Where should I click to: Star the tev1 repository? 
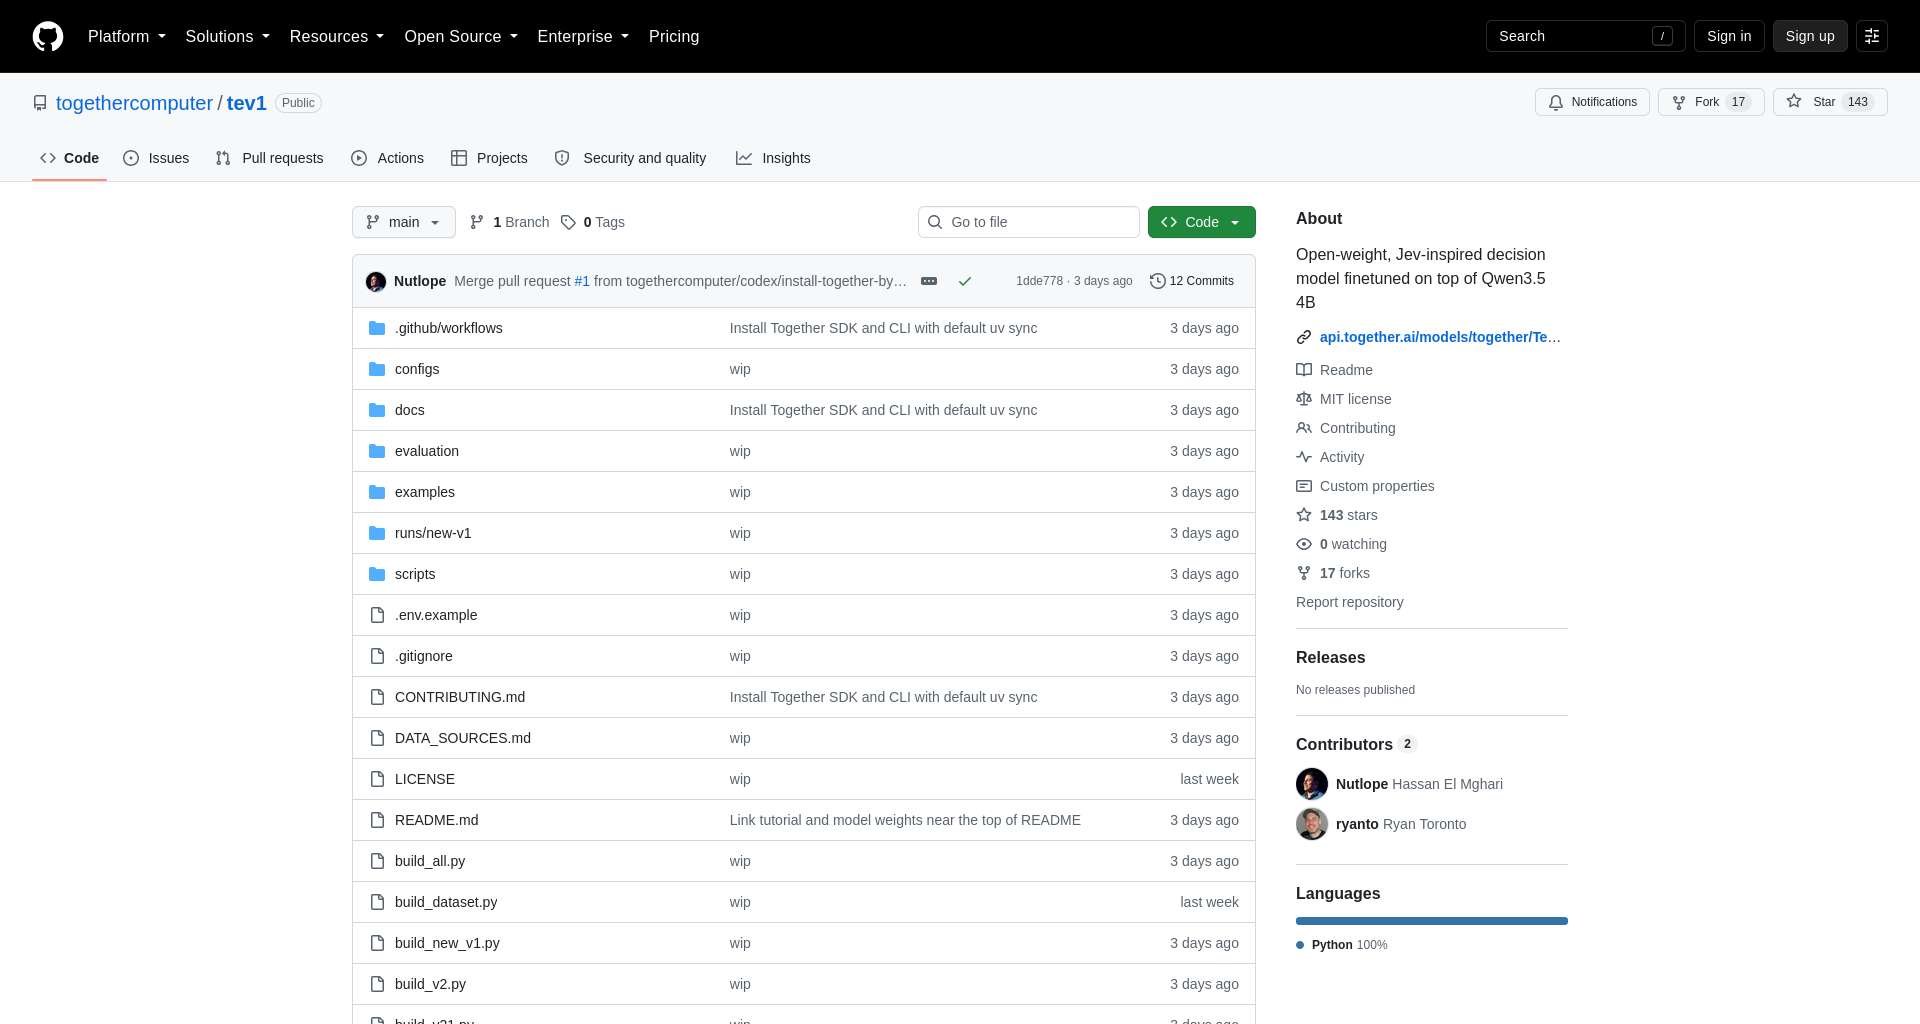(1830, 102)
